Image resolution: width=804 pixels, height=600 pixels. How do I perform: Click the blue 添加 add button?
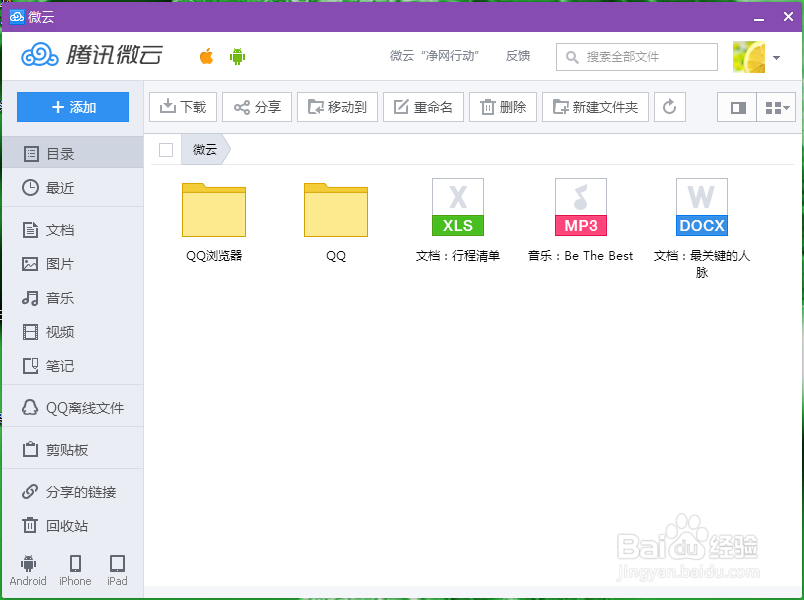pos(73,107)
